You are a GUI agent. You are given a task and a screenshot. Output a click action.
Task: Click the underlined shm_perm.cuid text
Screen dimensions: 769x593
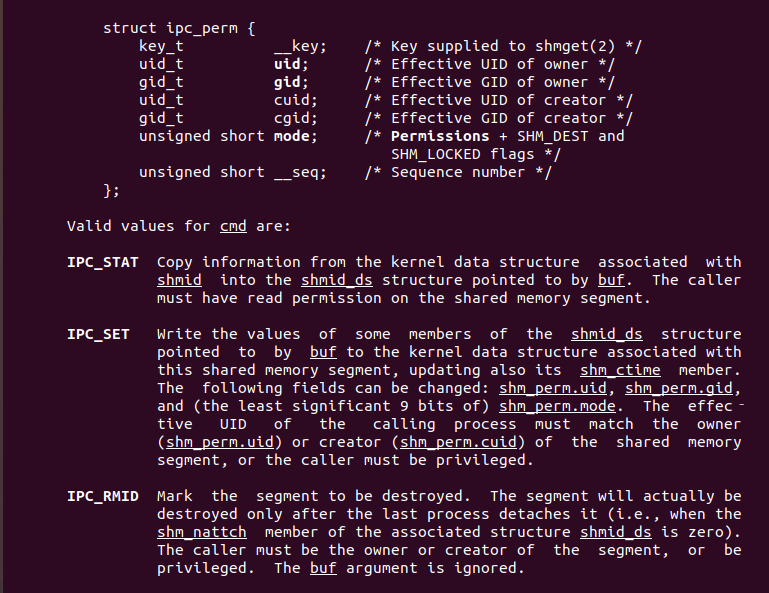pos(458,442)
